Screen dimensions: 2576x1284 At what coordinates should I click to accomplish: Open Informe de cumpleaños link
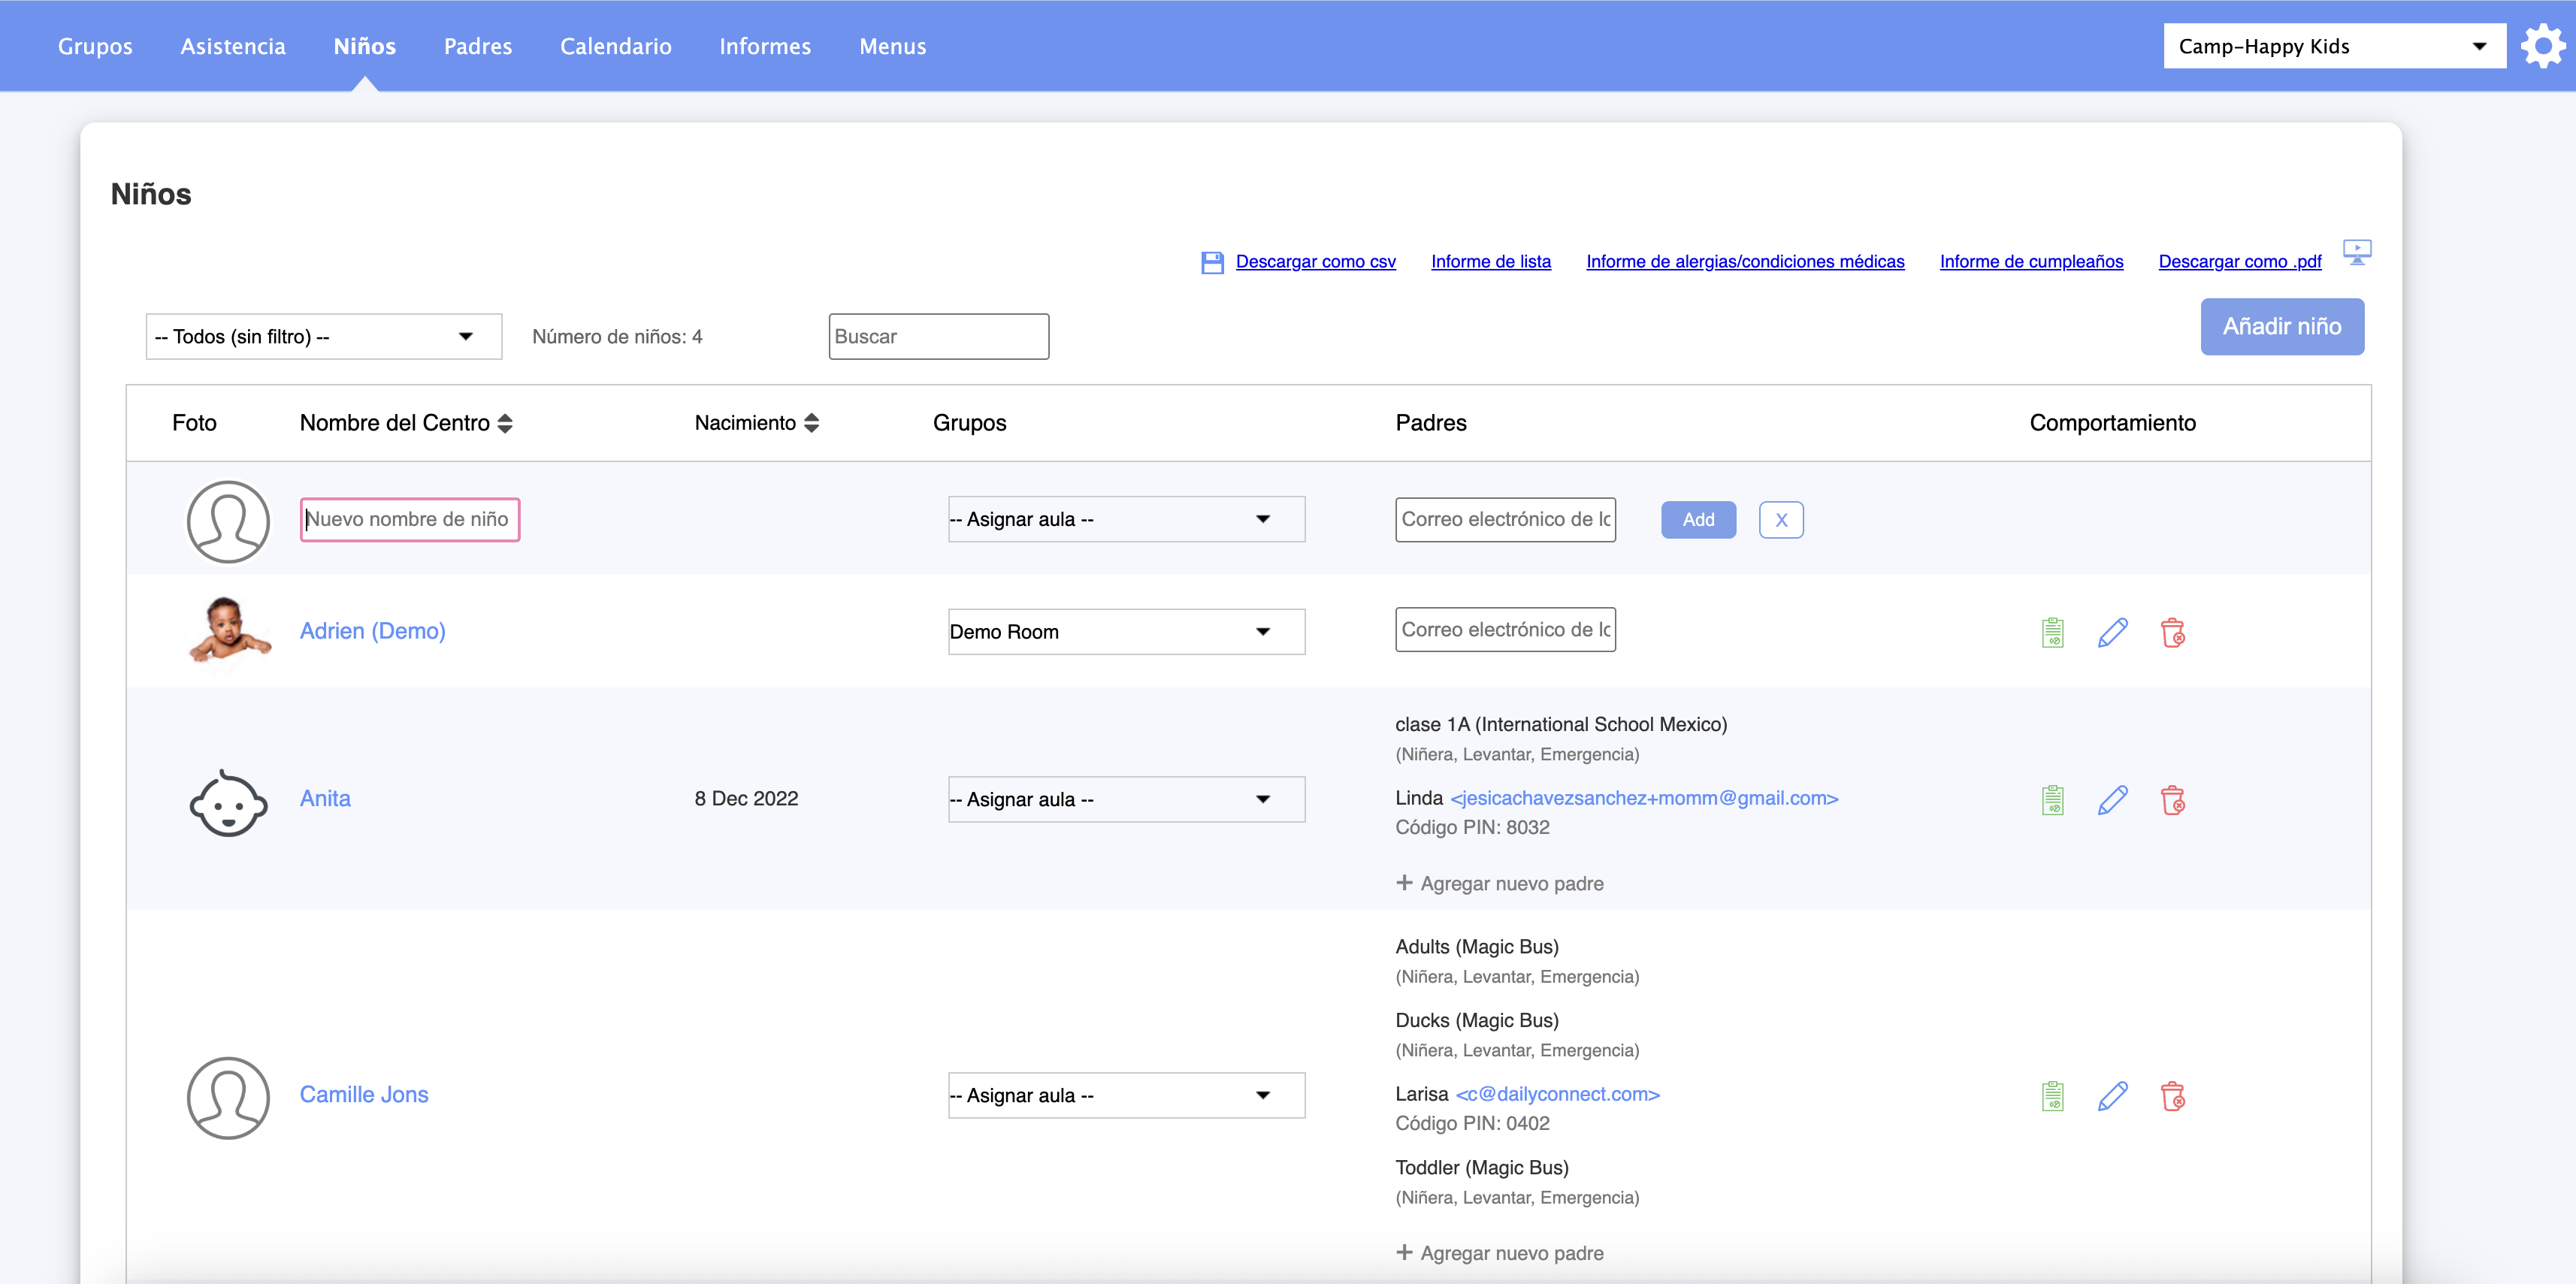click(x=2030, y=261)
